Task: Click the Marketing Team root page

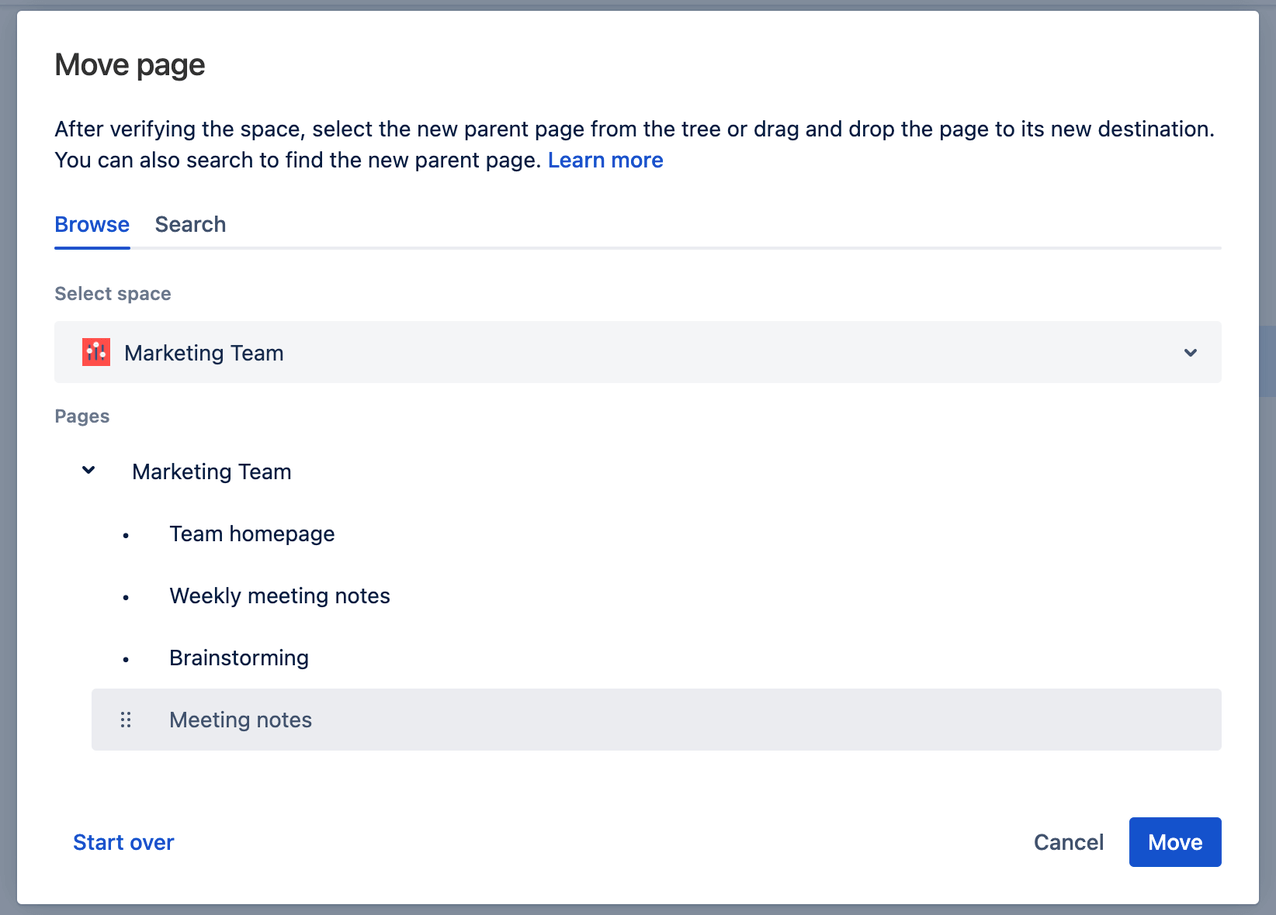Action: tap(211, 471)
